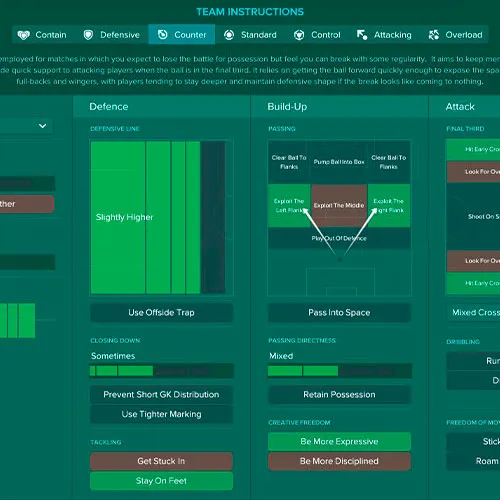Click the PASSING DIRECTNESS label
Screen dimensions: 500x500
coord(302,340)
